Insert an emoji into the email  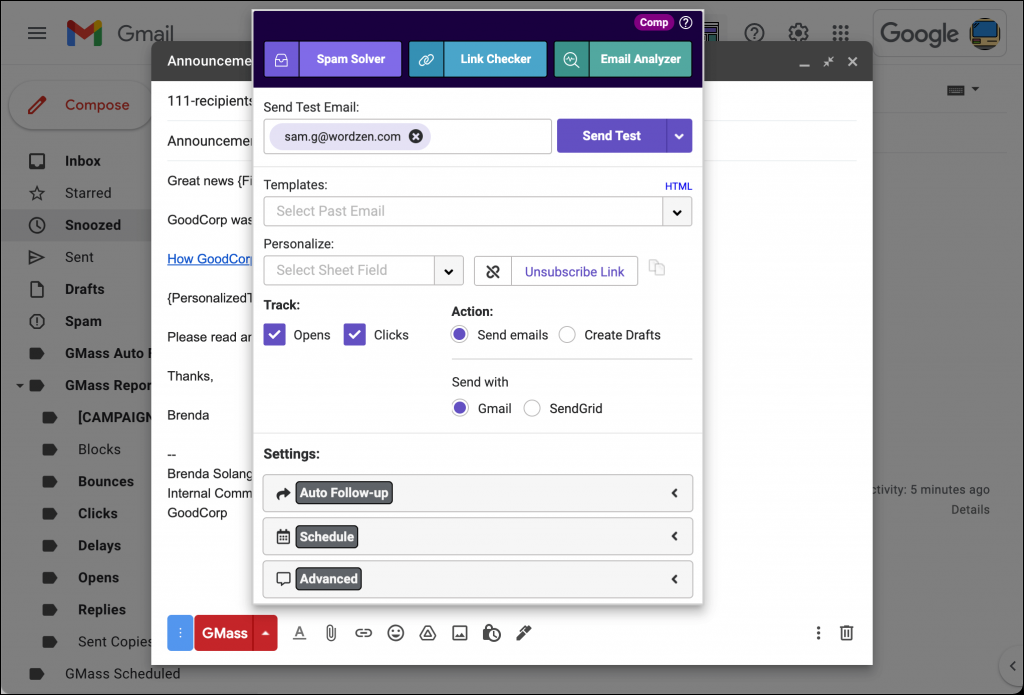point(395,633)
